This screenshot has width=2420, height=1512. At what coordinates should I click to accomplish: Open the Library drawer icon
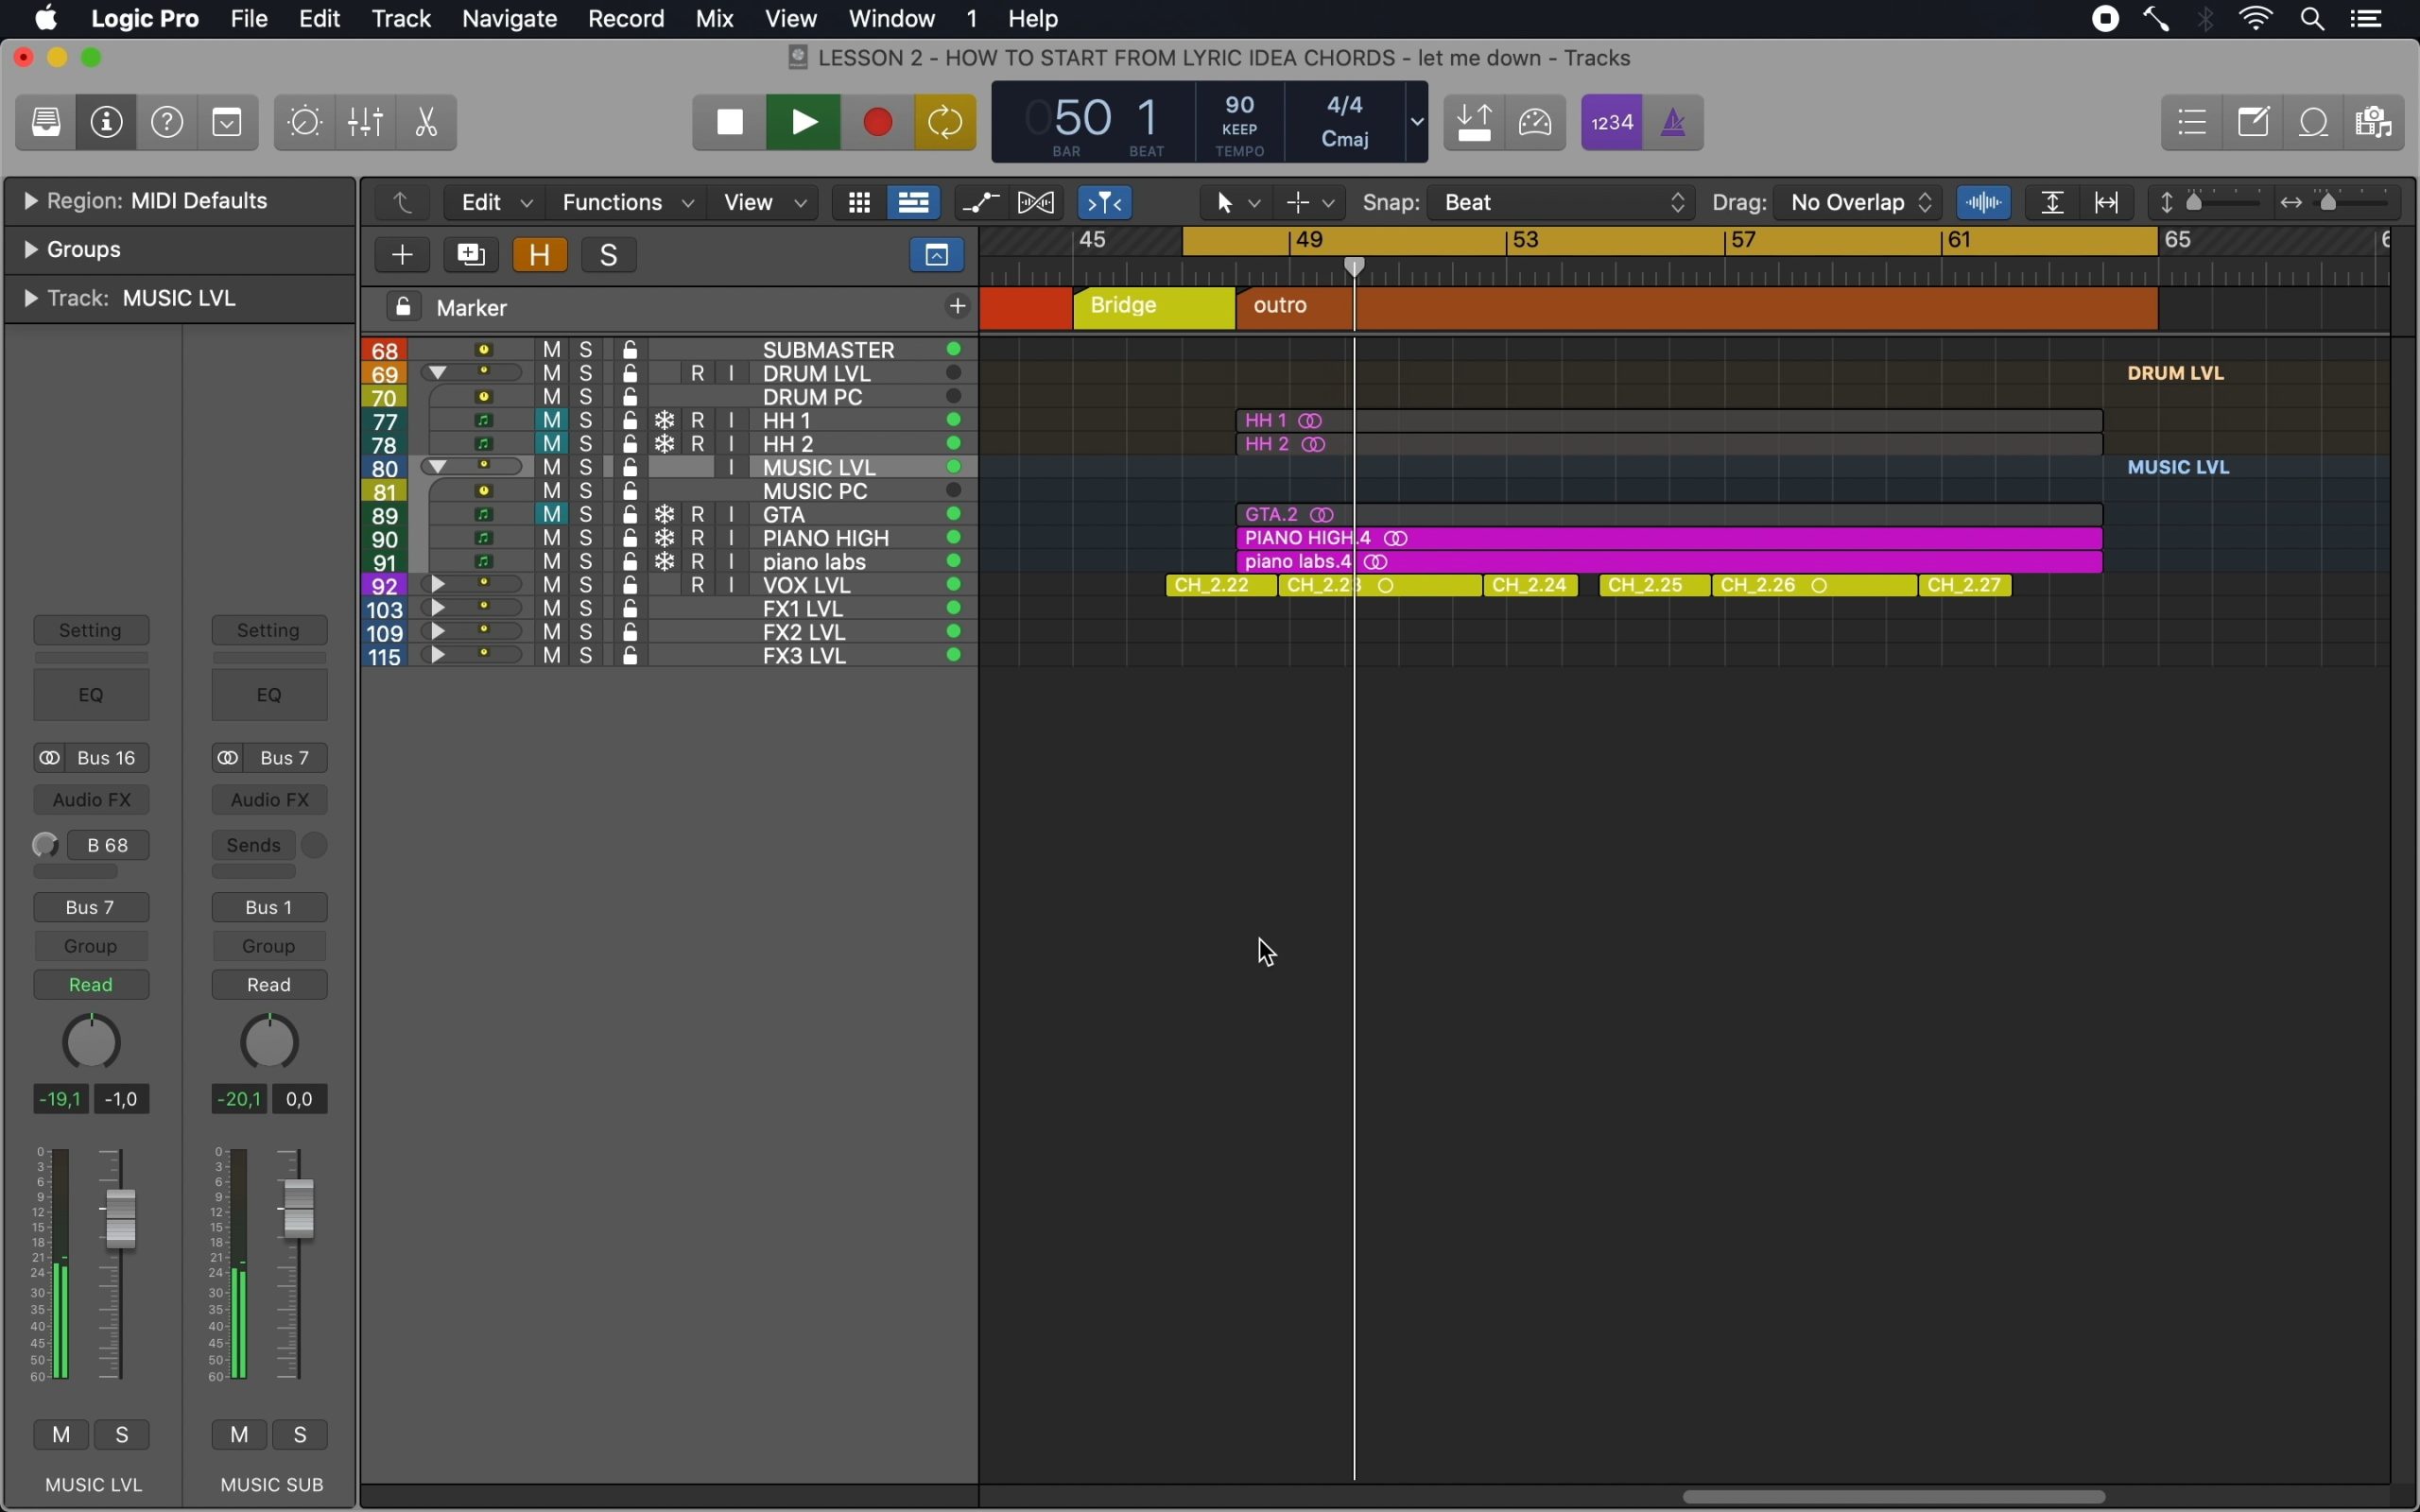coord(46,122)
